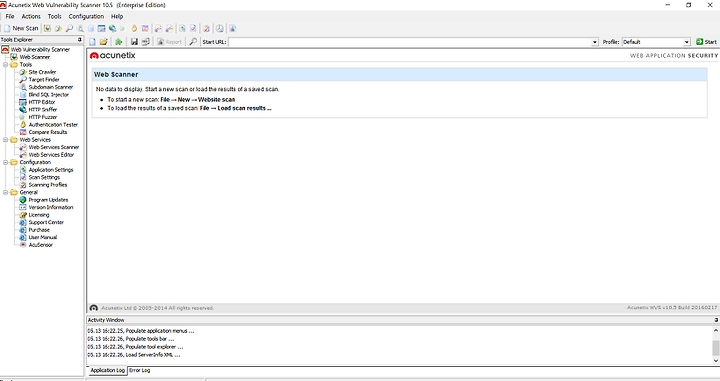Select Subdomain Scanner tree item
The image size is (720, 381).
click(51, 87)
